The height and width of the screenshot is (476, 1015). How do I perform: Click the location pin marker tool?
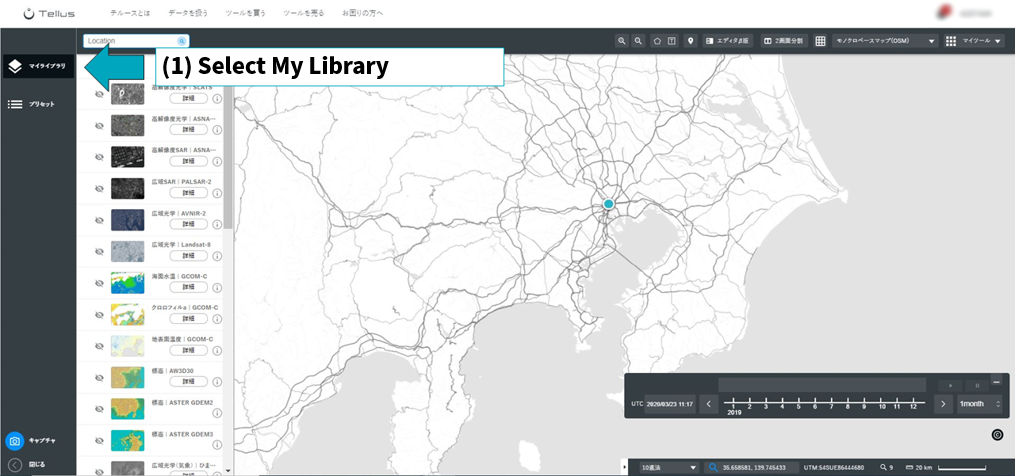pos(691,41)
